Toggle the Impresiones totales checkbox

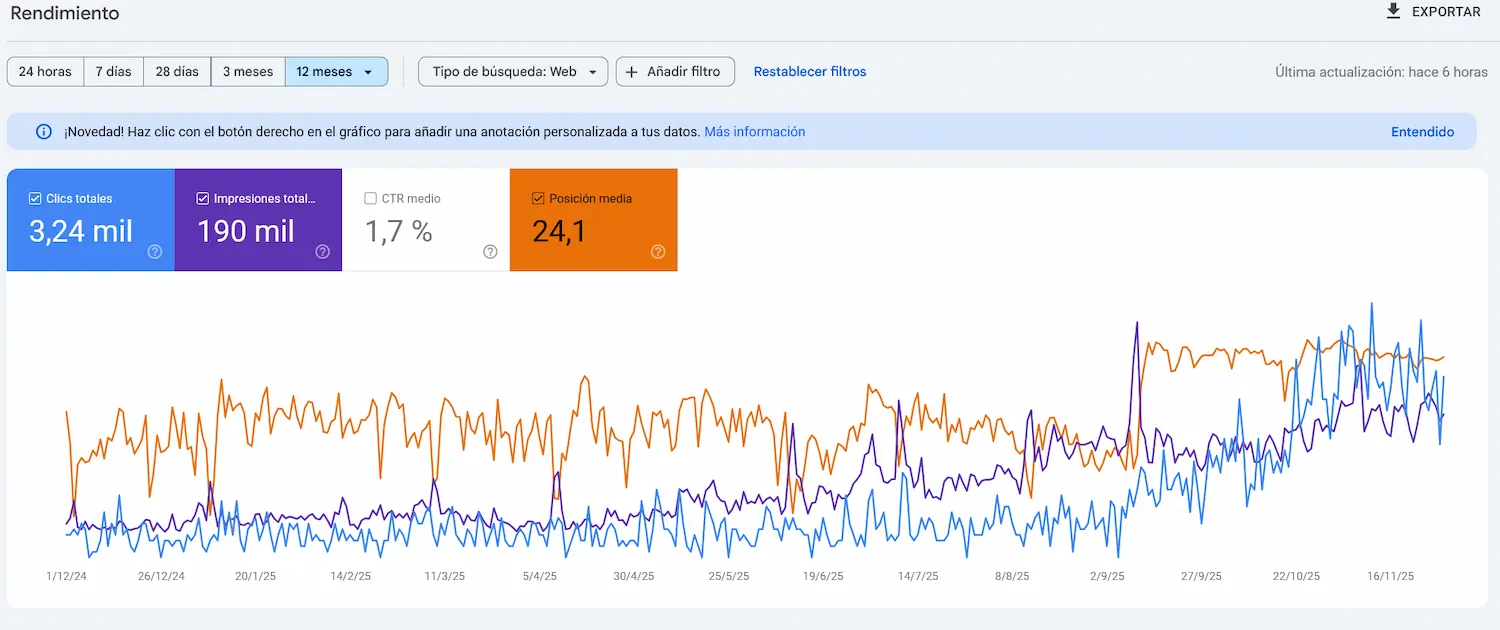tap(203, 199)
